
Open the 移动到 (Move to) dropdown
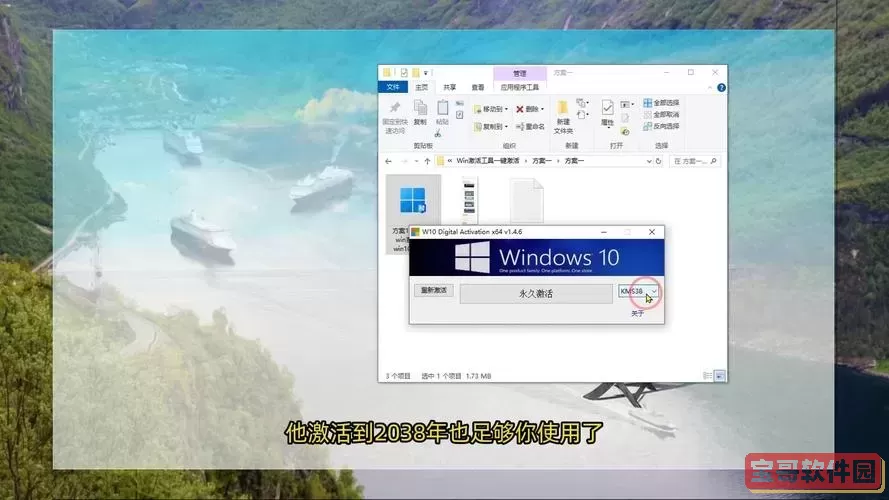point(490,109)
